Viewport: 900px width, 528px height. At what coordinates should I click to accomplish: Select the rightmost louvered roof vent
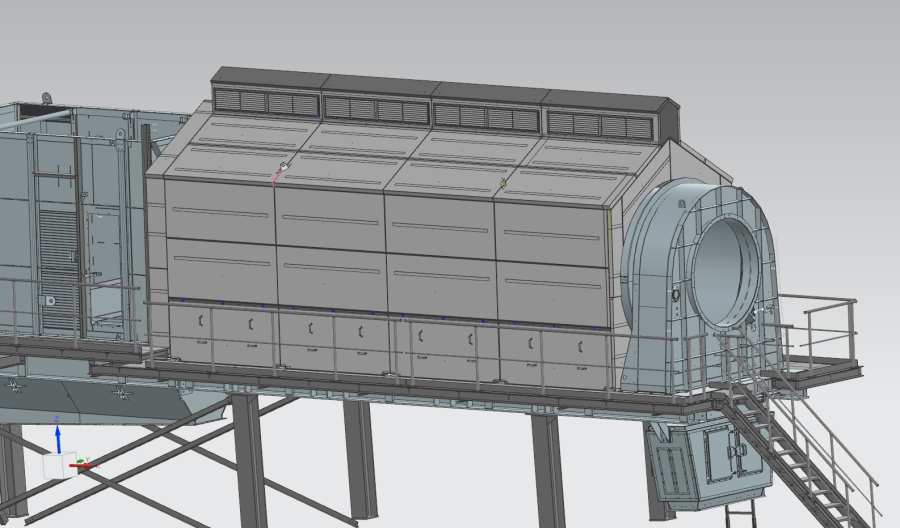pos(599,126)
